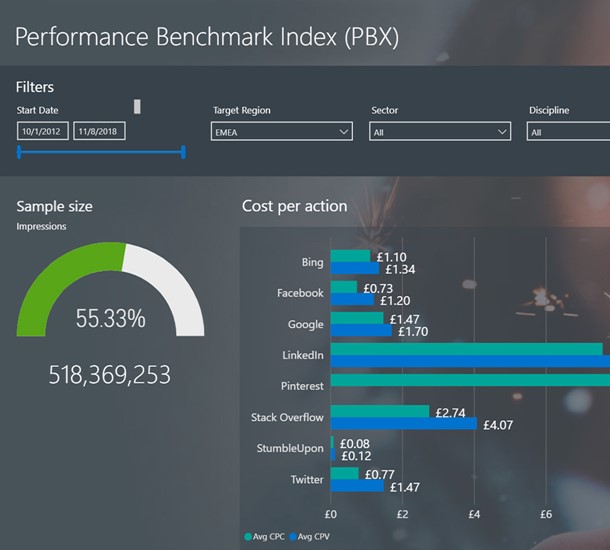610x550 pixels.
Task: Click the Bing Avg CPC teal bar
Action: click(x=350, y=256)
